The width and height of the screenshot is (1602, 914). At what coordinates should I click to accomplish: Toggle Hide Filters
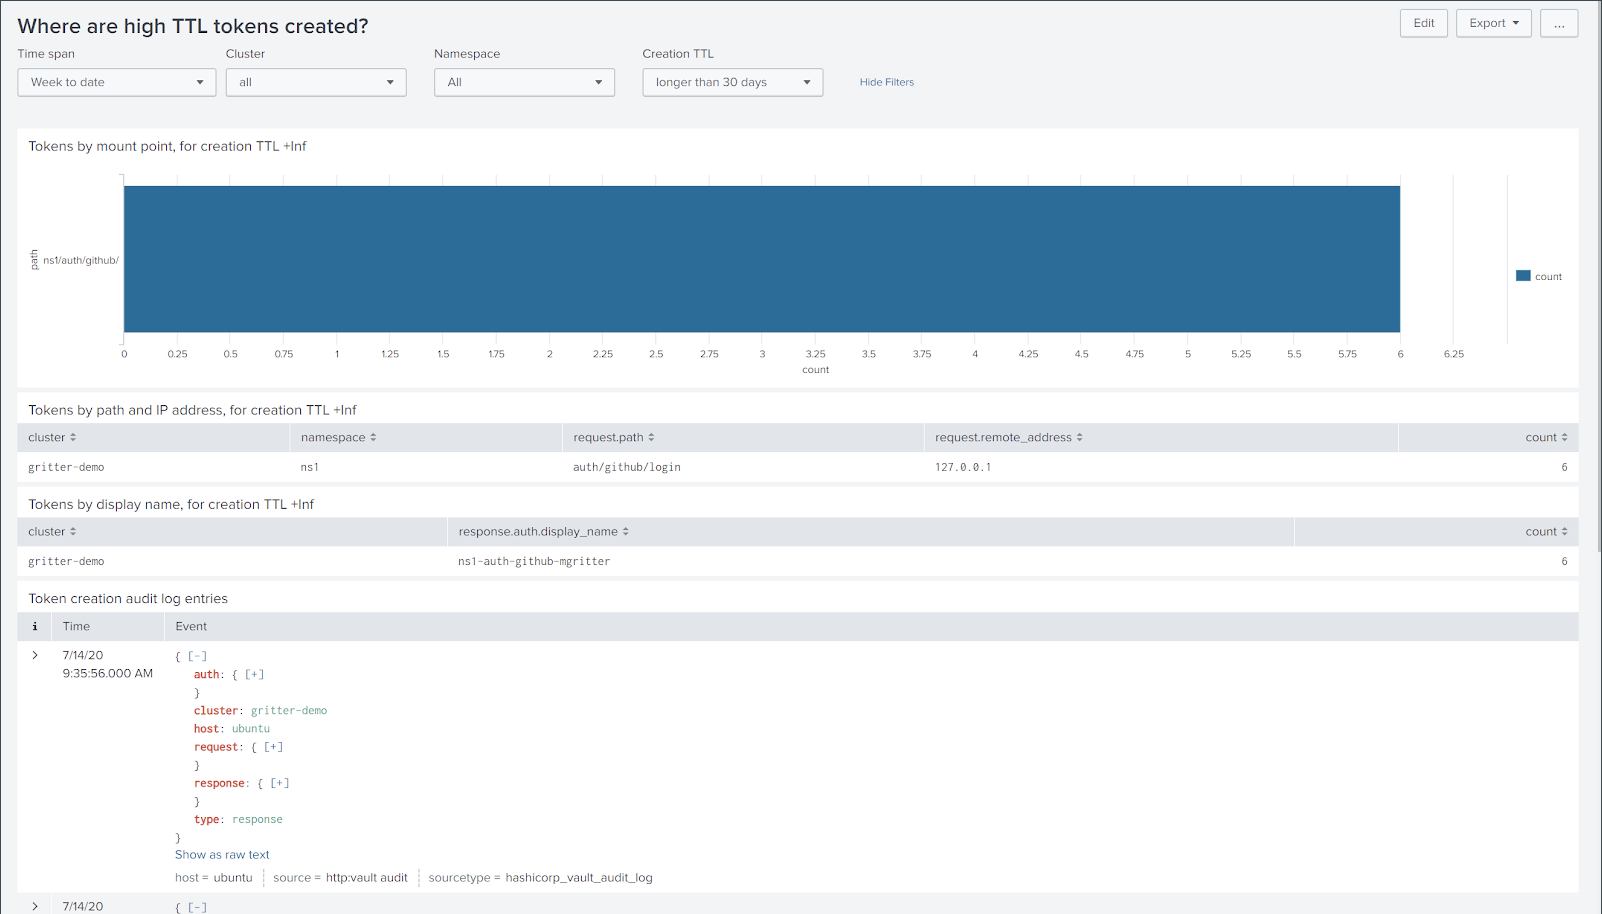(x=886, y=82)
